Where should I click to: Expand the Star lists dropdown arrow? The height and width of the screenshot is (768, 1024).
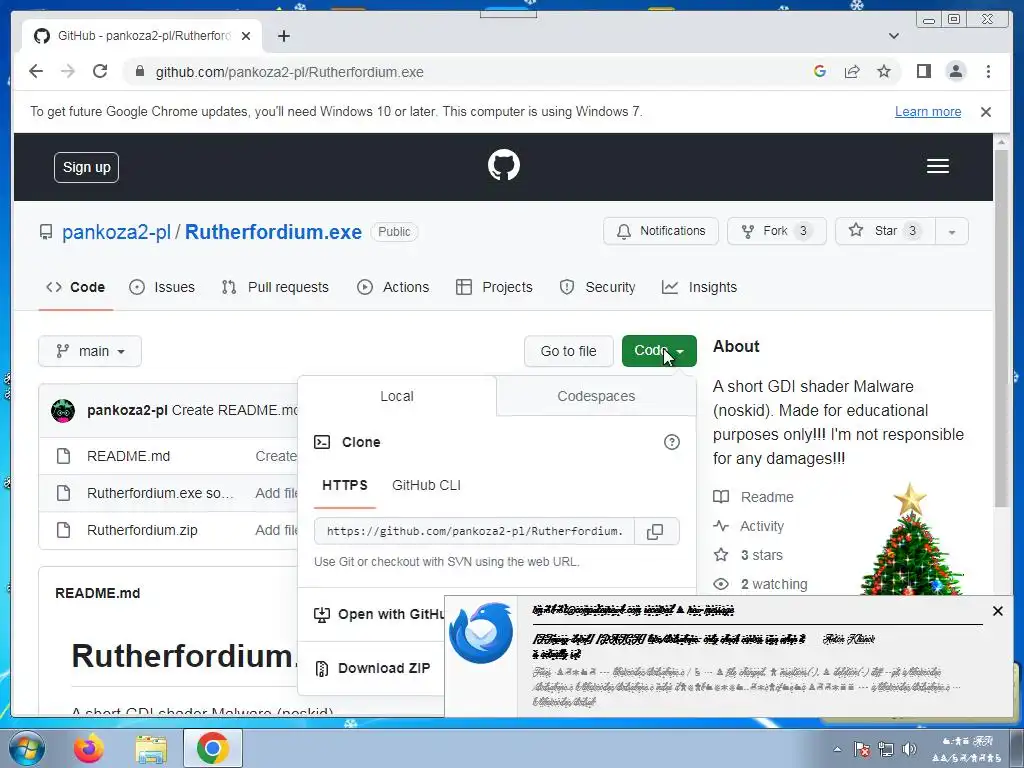952,231
